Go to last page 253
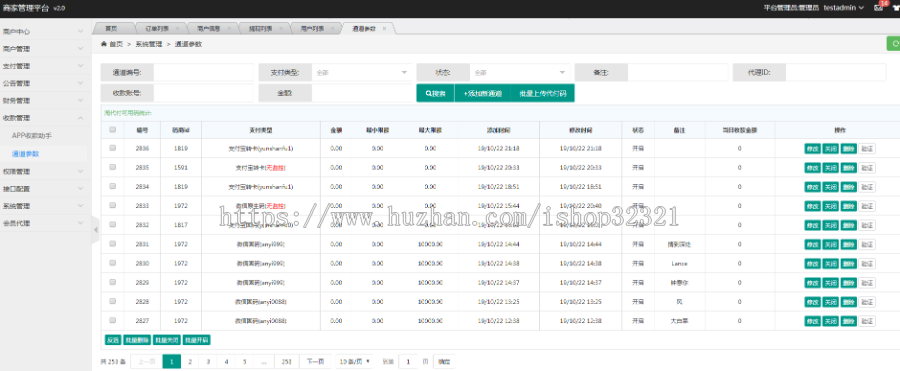 tap(286, 361)
